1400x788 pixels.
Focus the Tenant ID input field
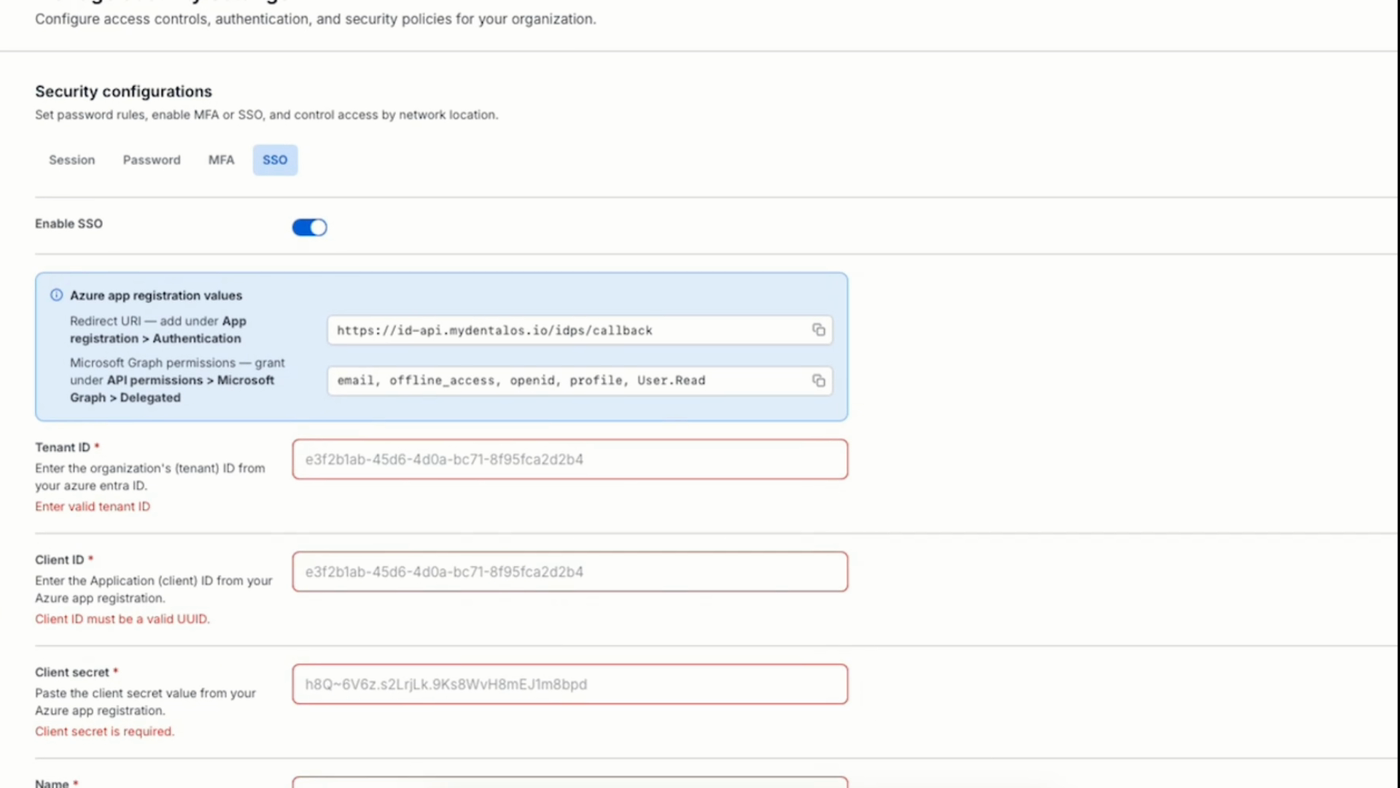click(570, 459)
